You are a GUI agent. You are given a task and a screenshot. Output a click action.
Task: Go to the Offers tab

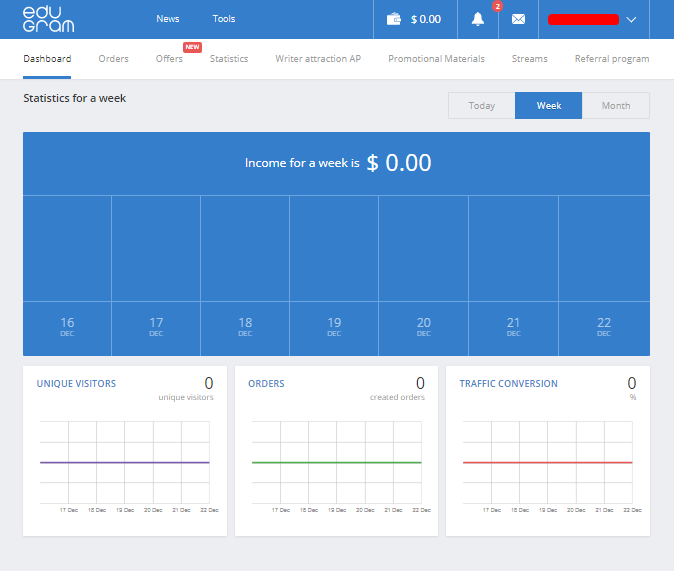(x=169, y=59)
